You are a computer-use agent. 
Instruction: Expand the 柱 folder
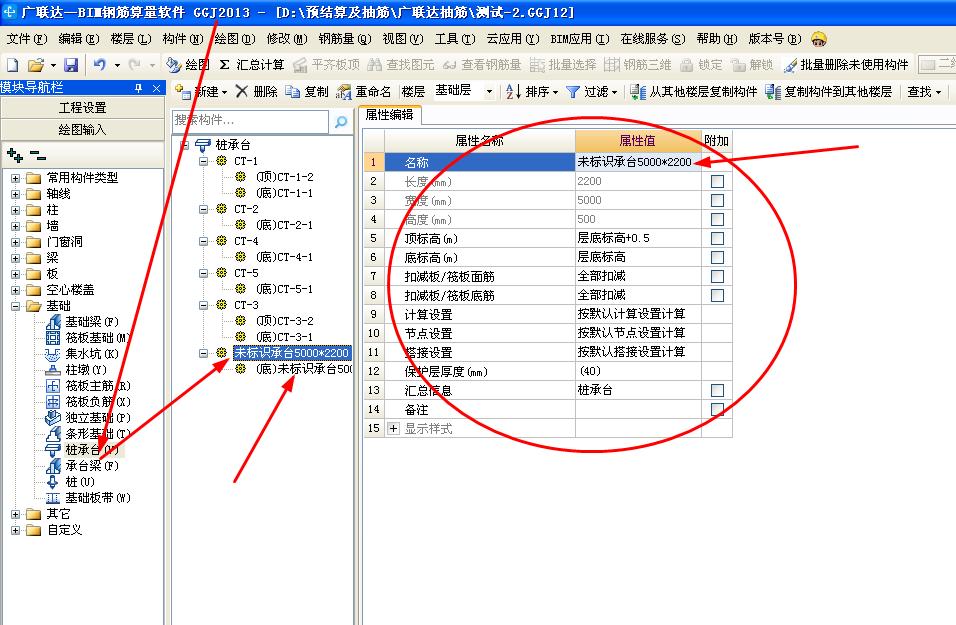coord(16,210)
